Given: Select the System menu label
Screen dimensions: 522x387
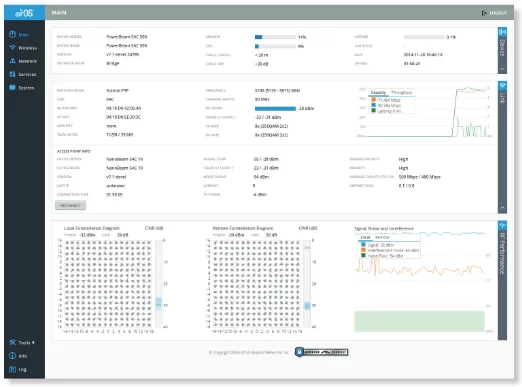Looking at the screenshot, I should coord(26,88).
